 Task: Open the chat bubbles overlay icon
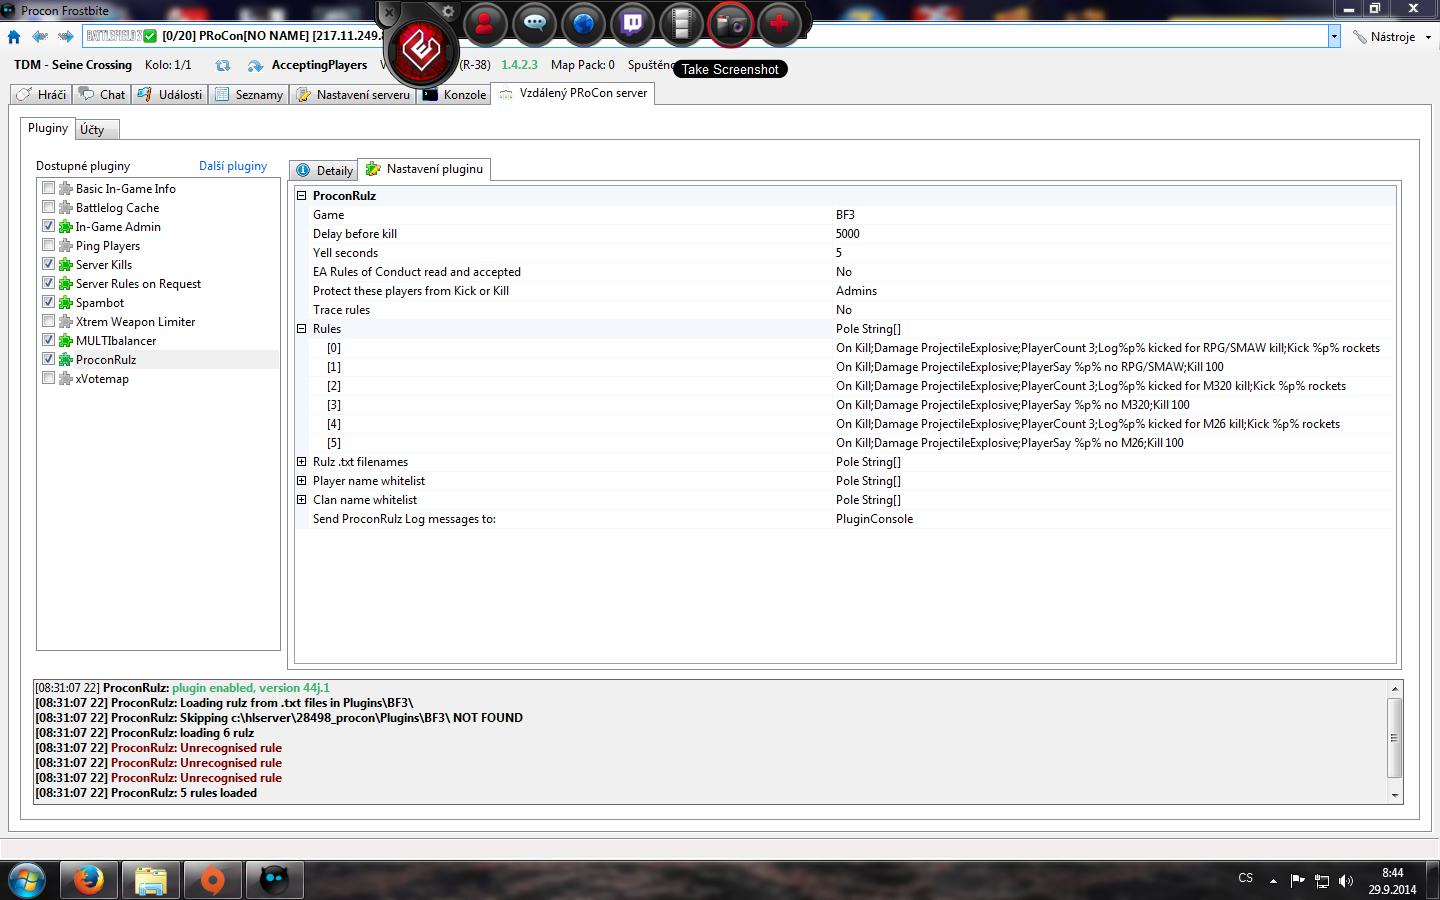point(534,24)
